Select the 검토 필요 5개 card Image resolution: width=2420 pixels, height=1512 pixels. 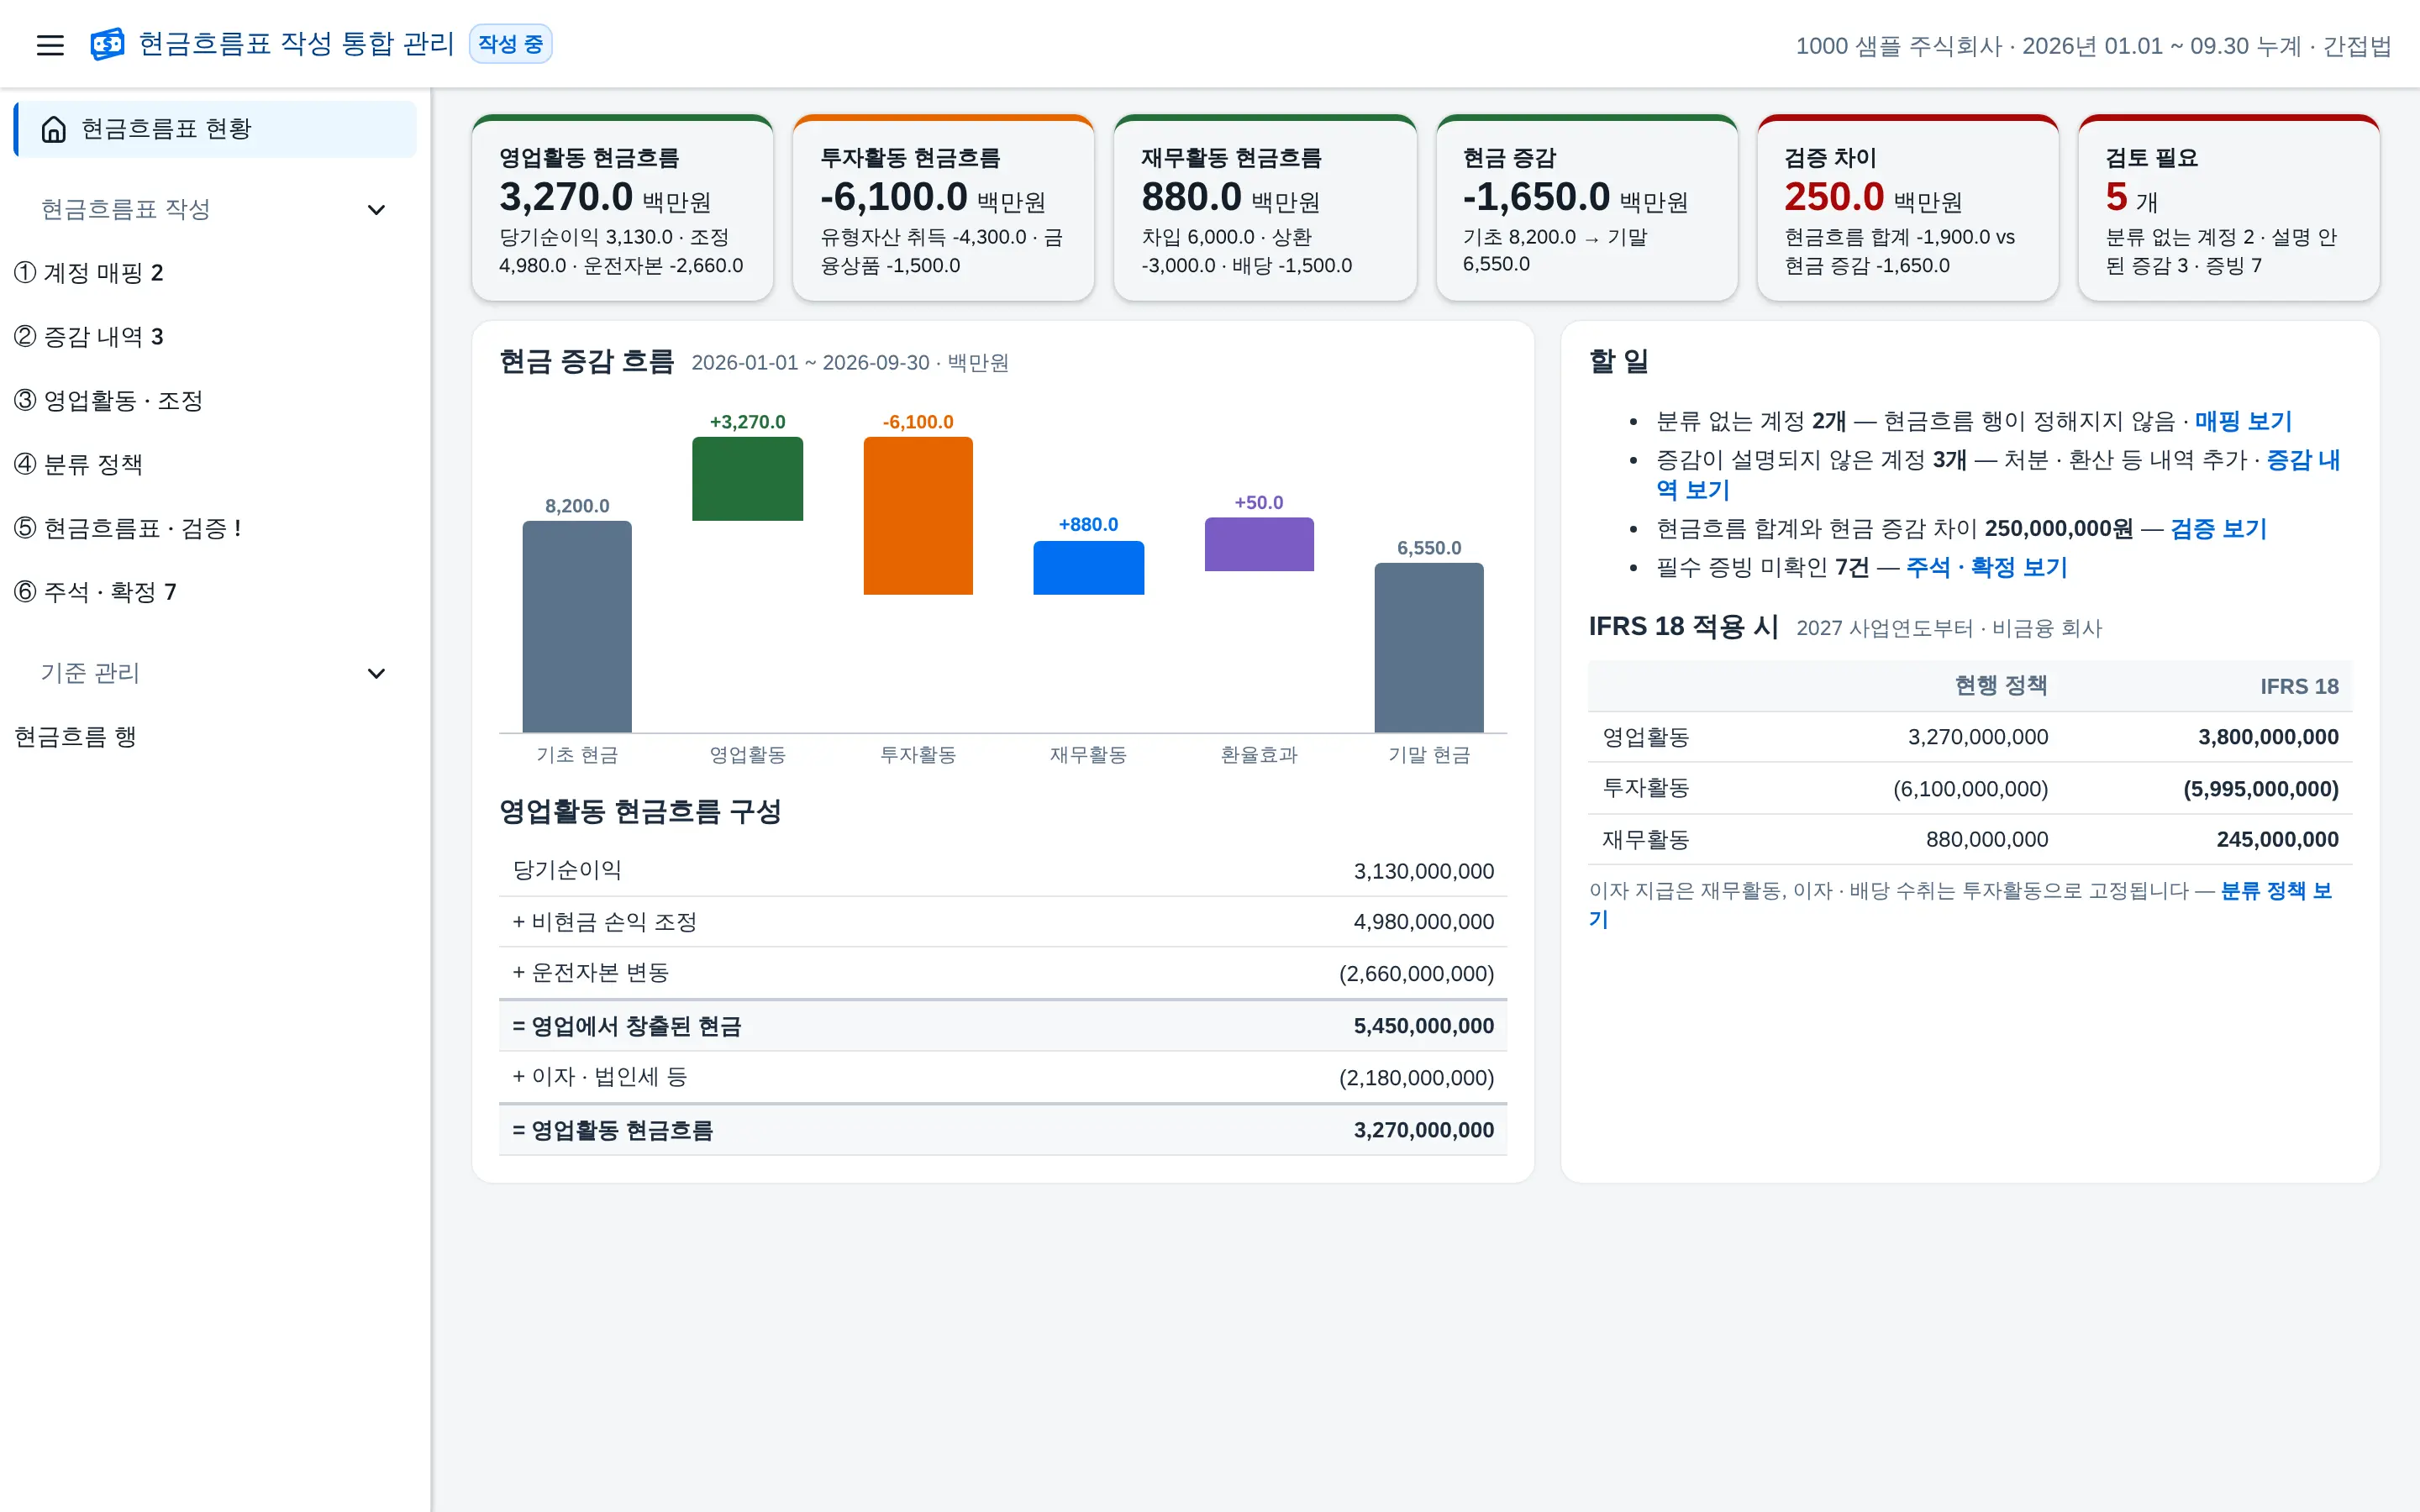pos(2228,208)
